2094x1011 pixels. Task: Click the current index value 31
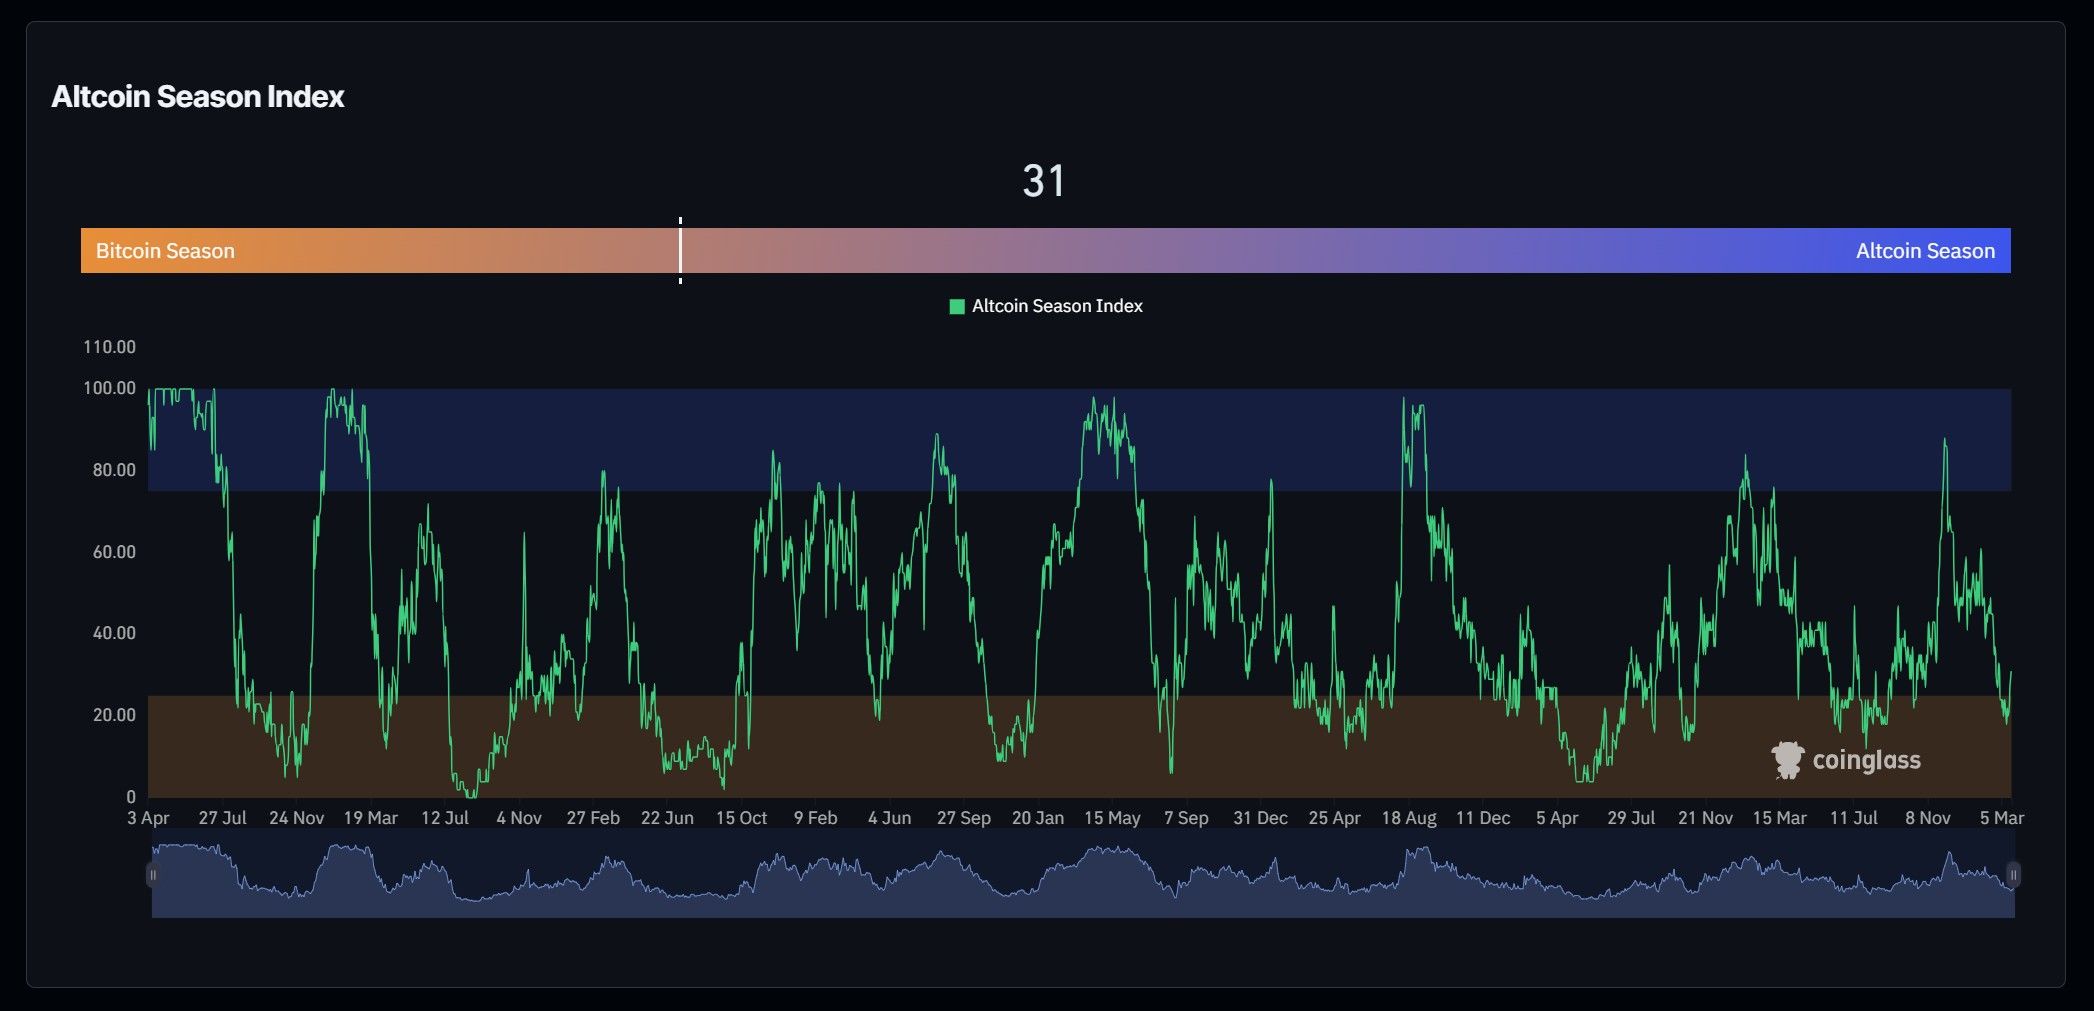[x=1043, y=181]
